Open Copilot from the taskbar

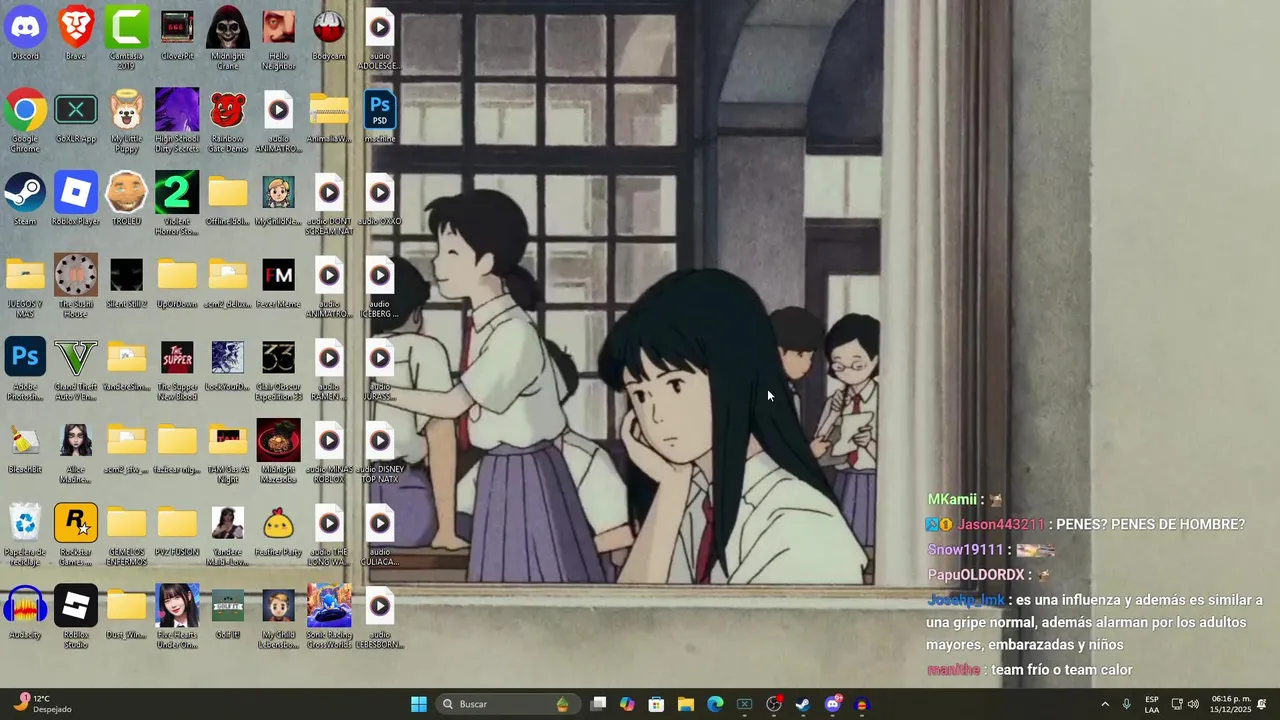click(627, 704)
